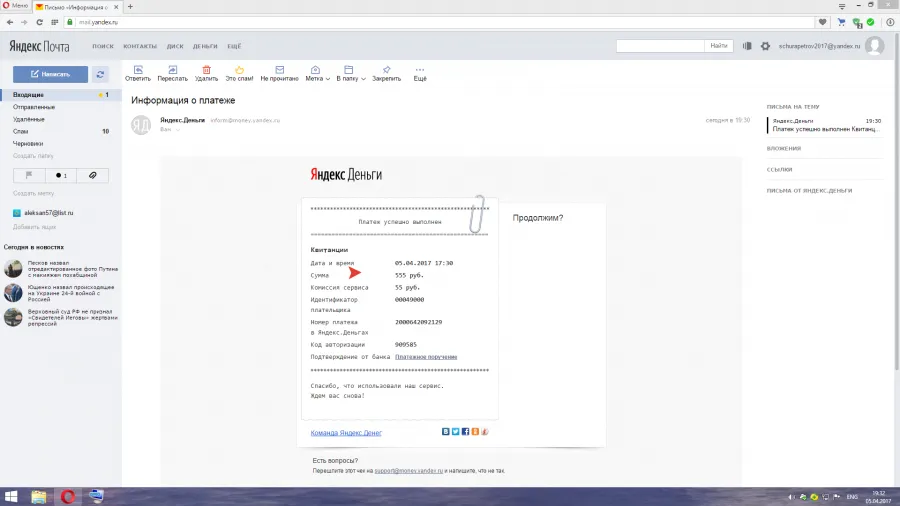Click Создать метку link

(33, 193)
